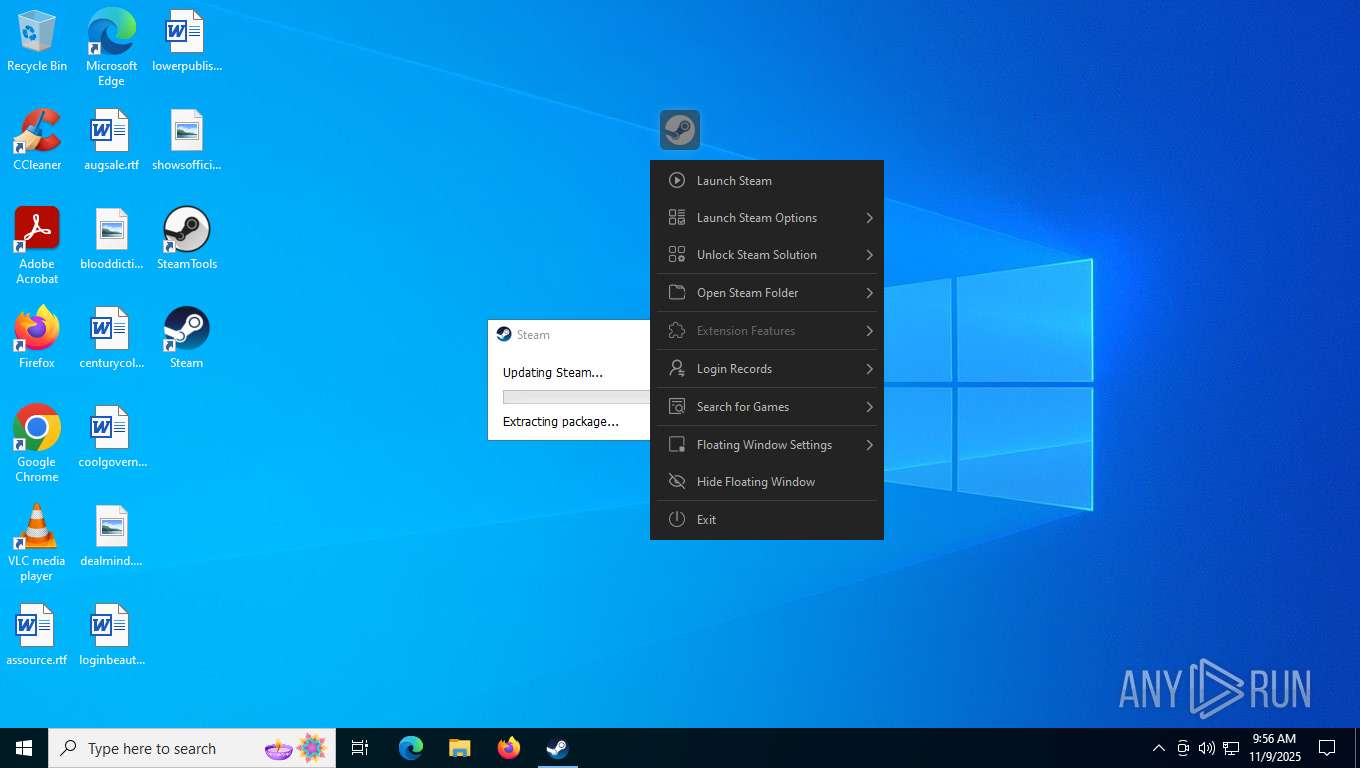Viewport: 1360px width, 768px height.
Task: Click the list icon beside Launch Steam Options
Action: point(677,217)
